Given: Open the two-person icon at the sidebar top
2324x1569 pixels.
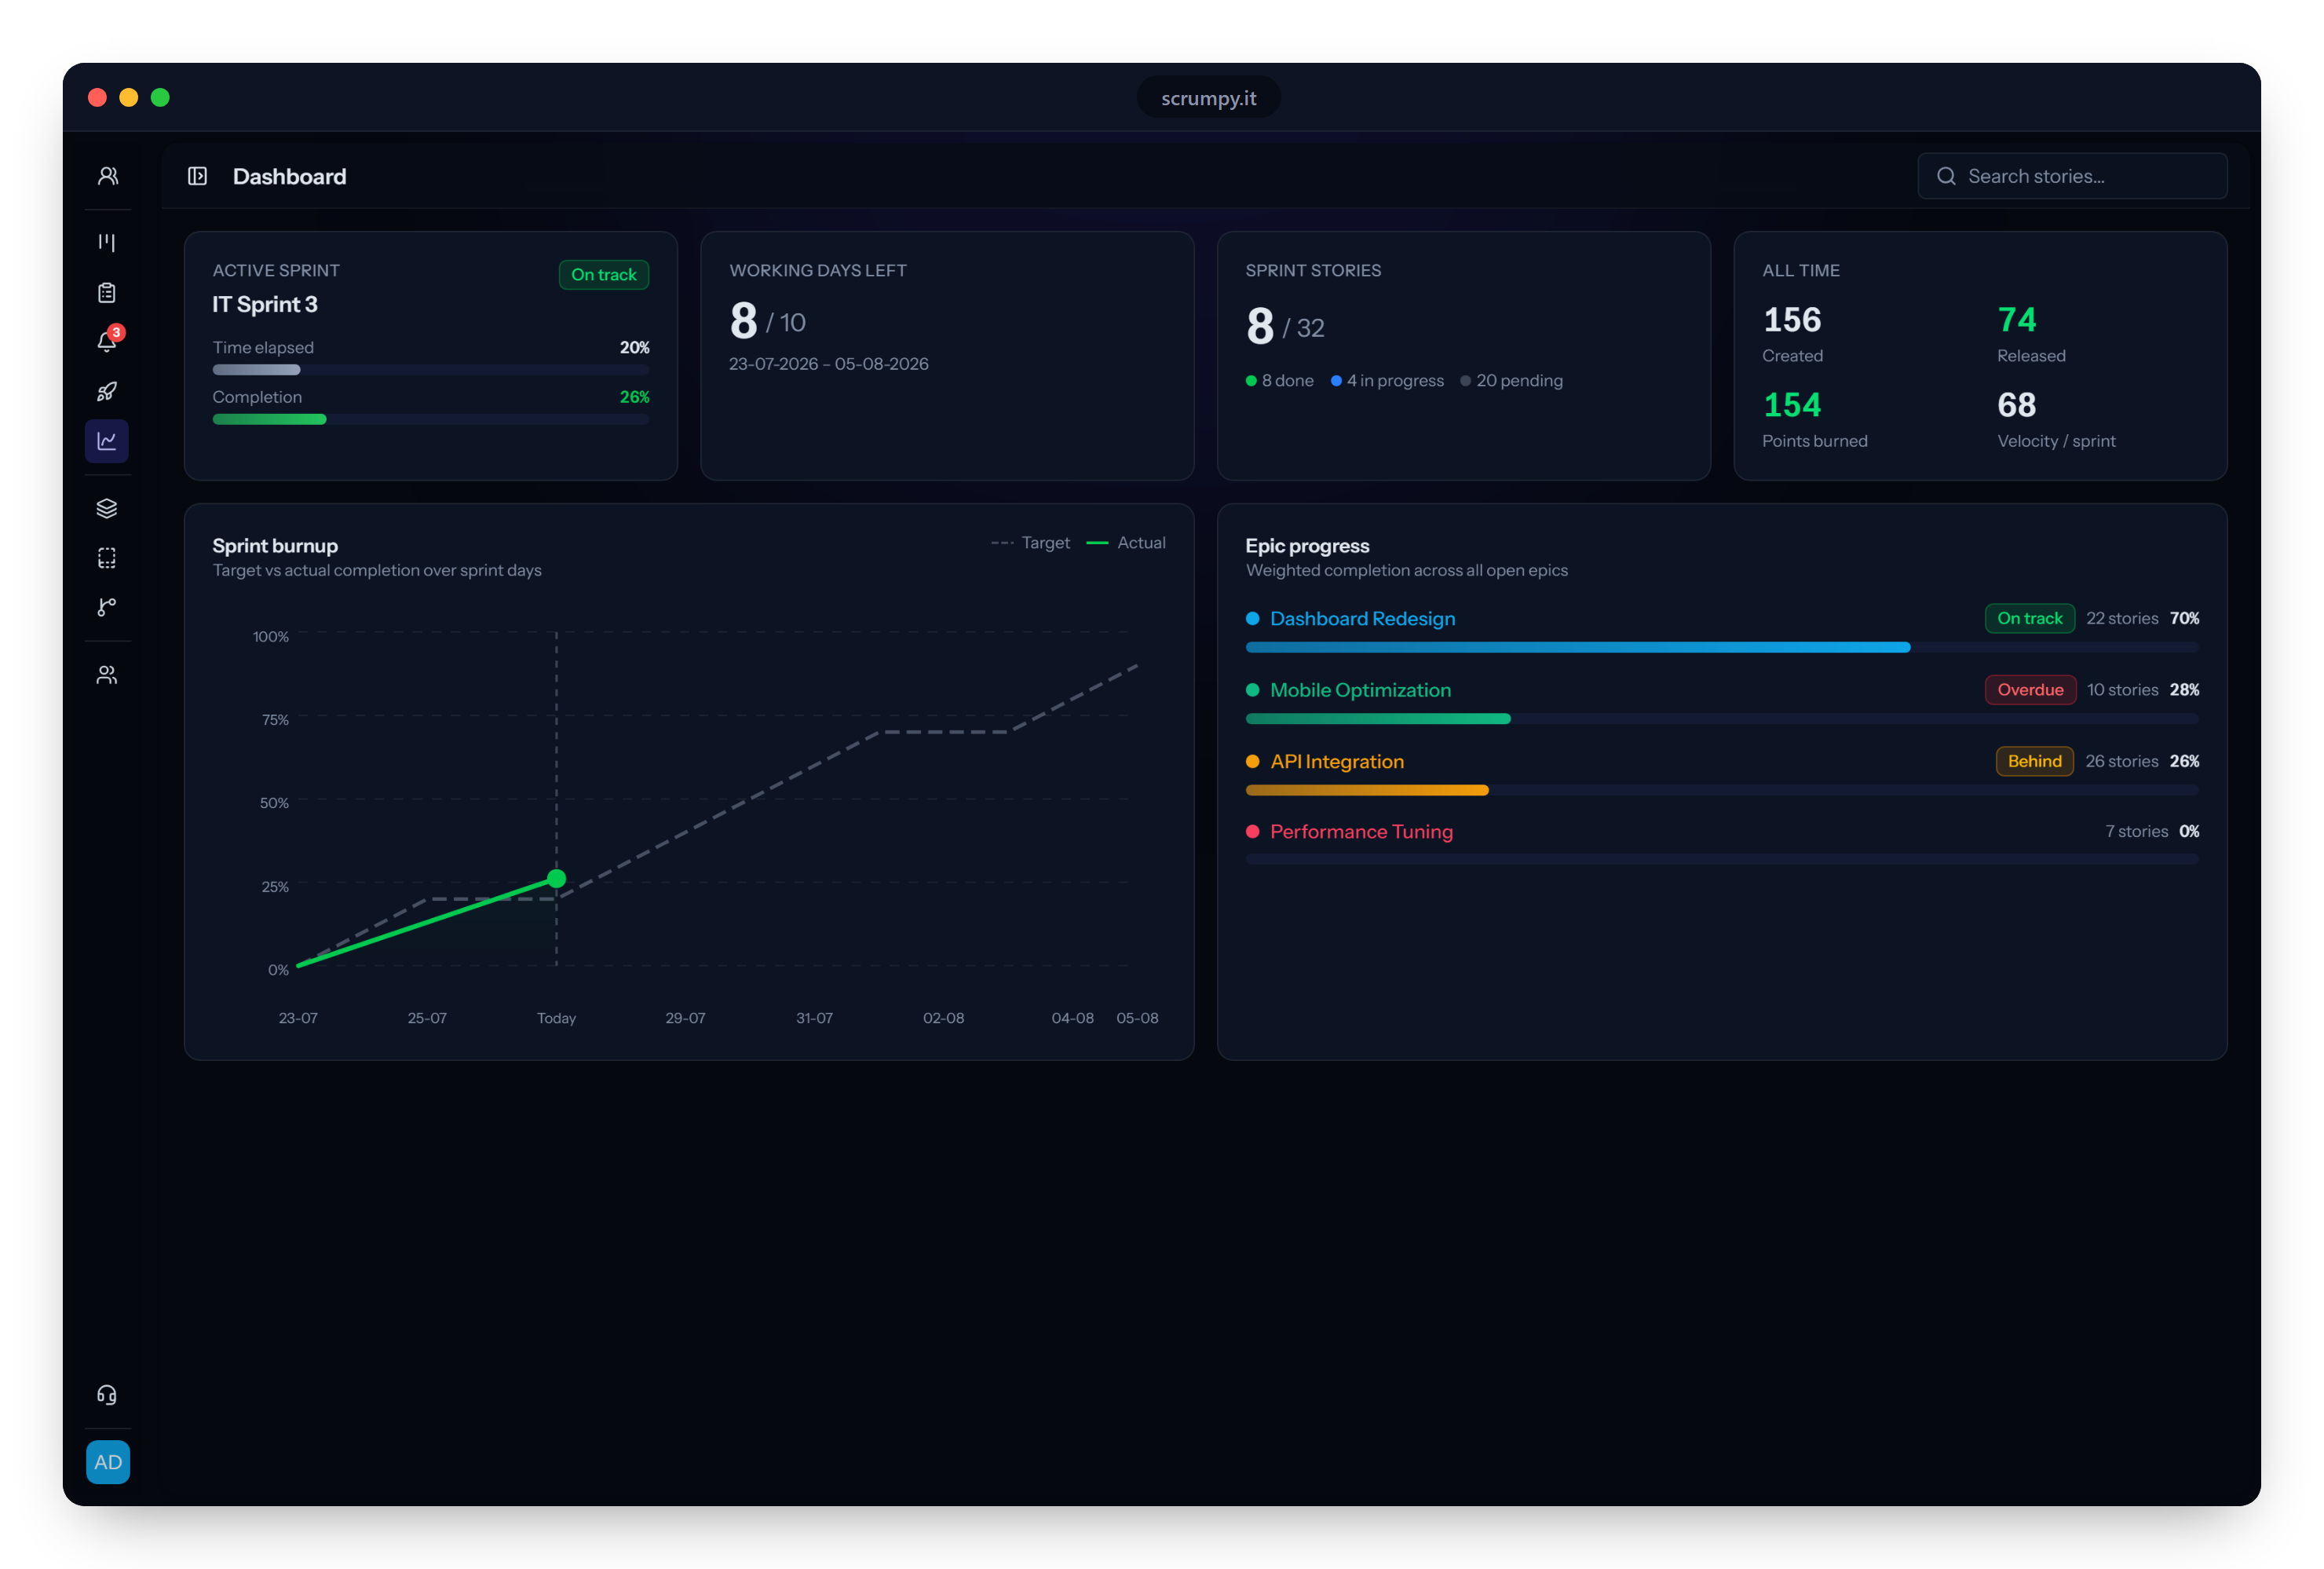Looking at the screenshot, I should 108,176.
